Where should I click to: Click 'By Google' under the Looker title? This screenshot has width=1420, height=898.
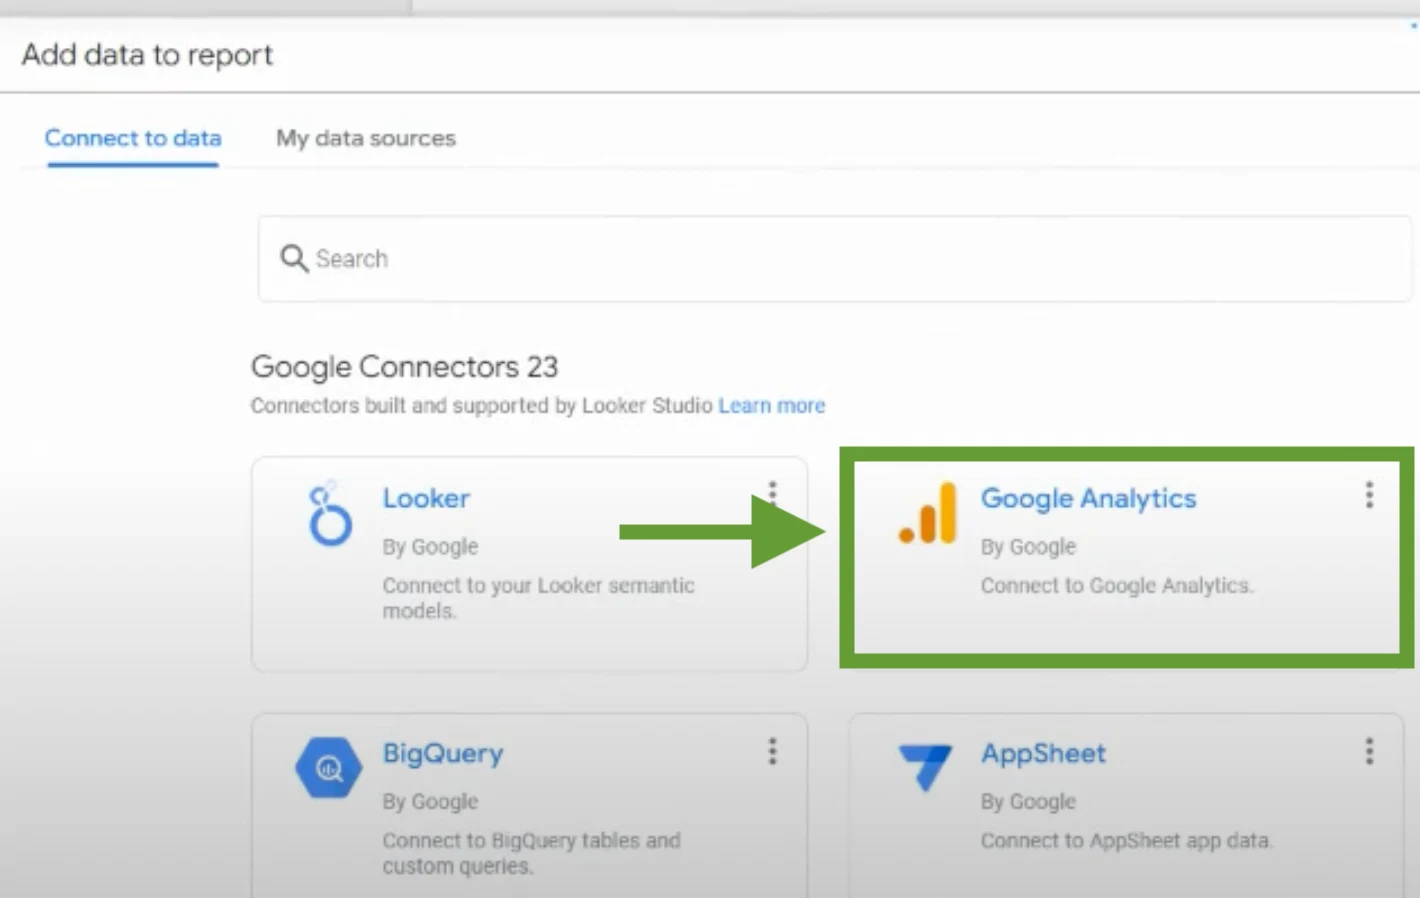(x=430, y=547)
